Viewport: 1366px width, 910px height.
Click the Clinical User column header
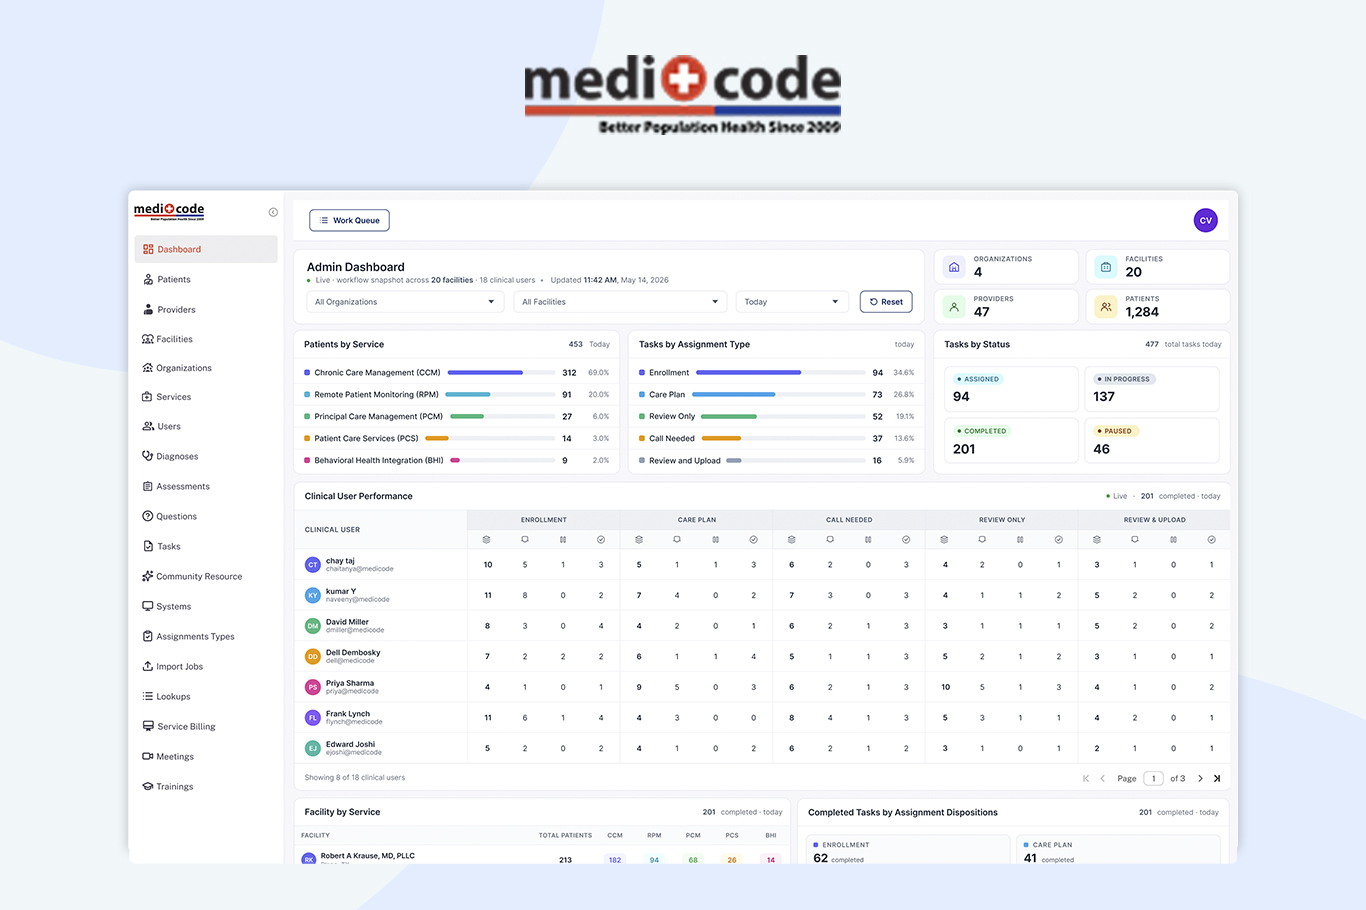click(332, 530)
